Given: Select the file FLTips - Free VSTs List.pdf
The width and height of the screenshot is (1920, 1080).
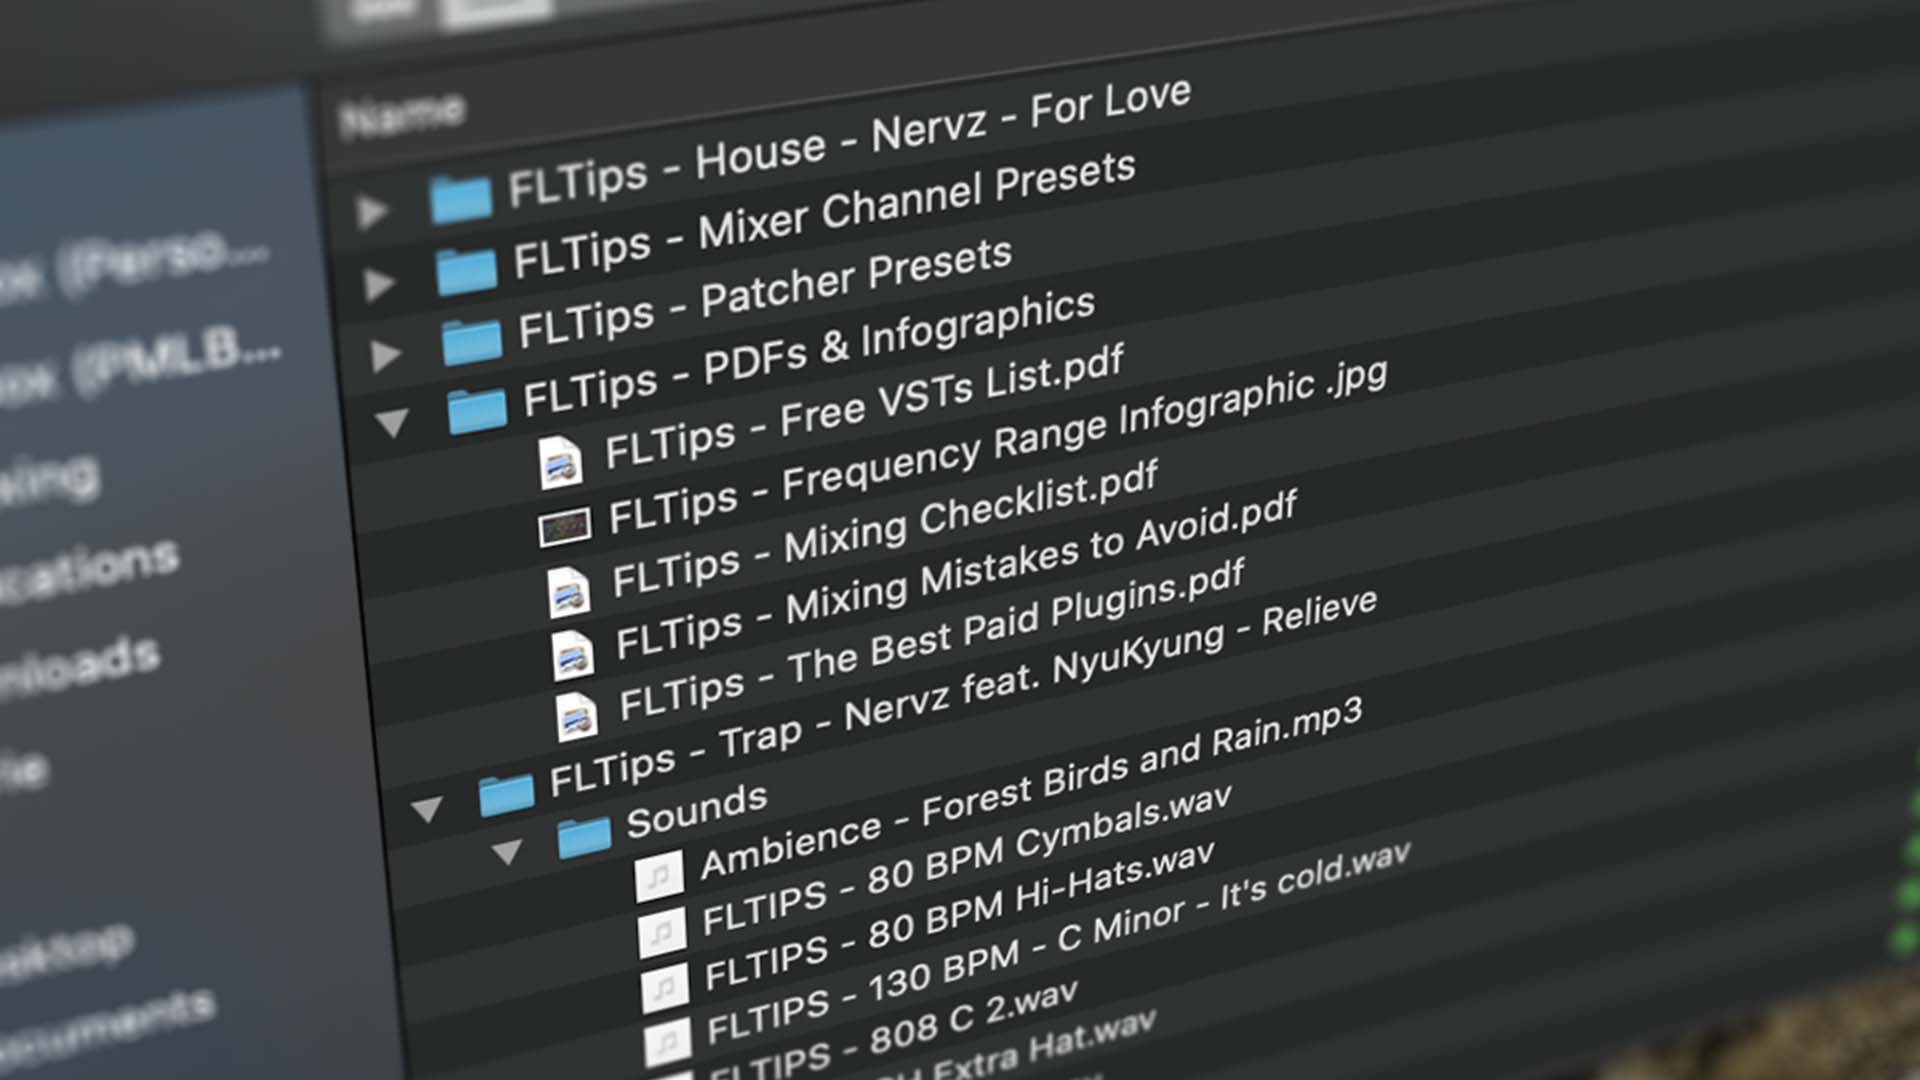Looking at the screenshot, I should click(x=865, y=406).
